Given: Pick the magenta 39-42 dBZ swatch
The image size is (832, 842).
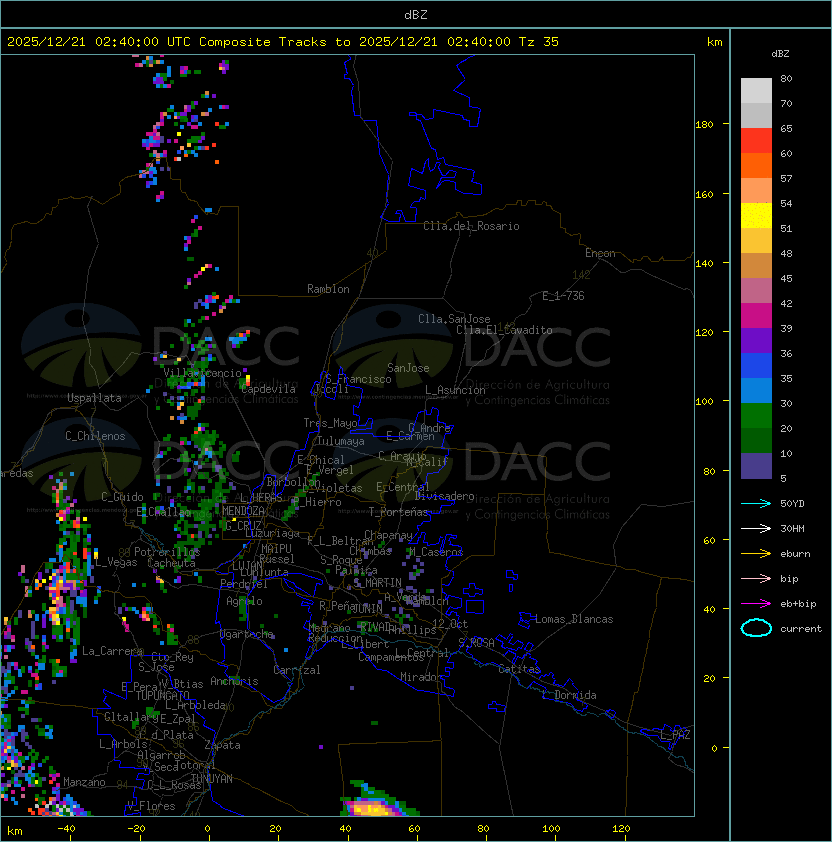Looking at the screenshot, I should (x=756, y=316).
